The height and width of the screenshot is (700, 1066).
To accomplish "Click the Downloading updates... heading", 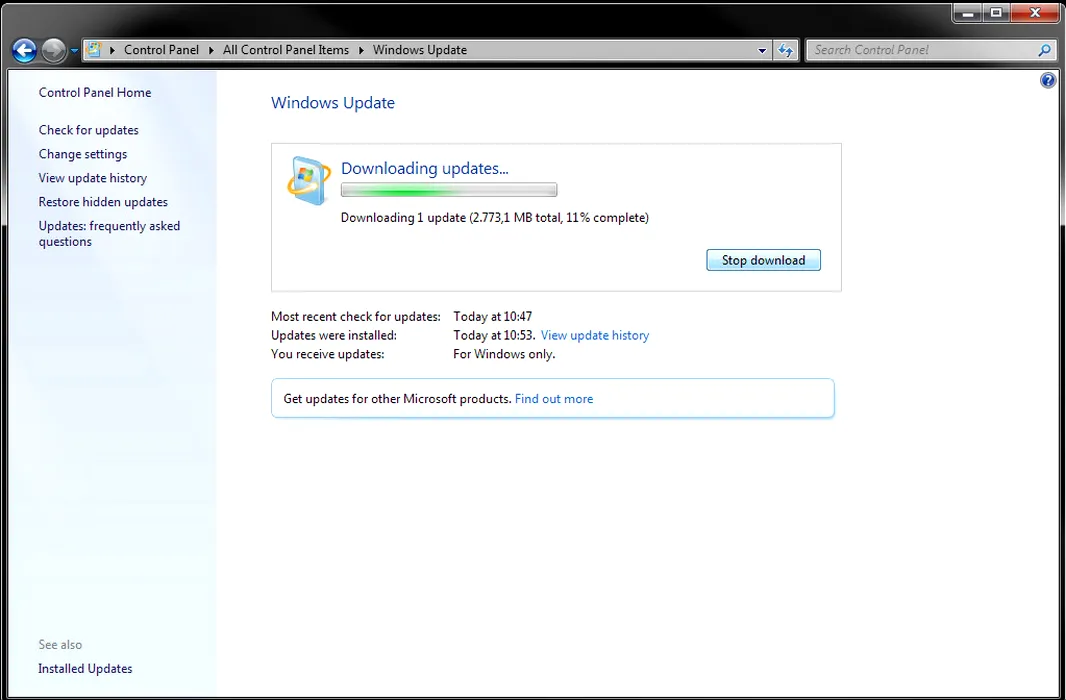I will coord(424,169).
